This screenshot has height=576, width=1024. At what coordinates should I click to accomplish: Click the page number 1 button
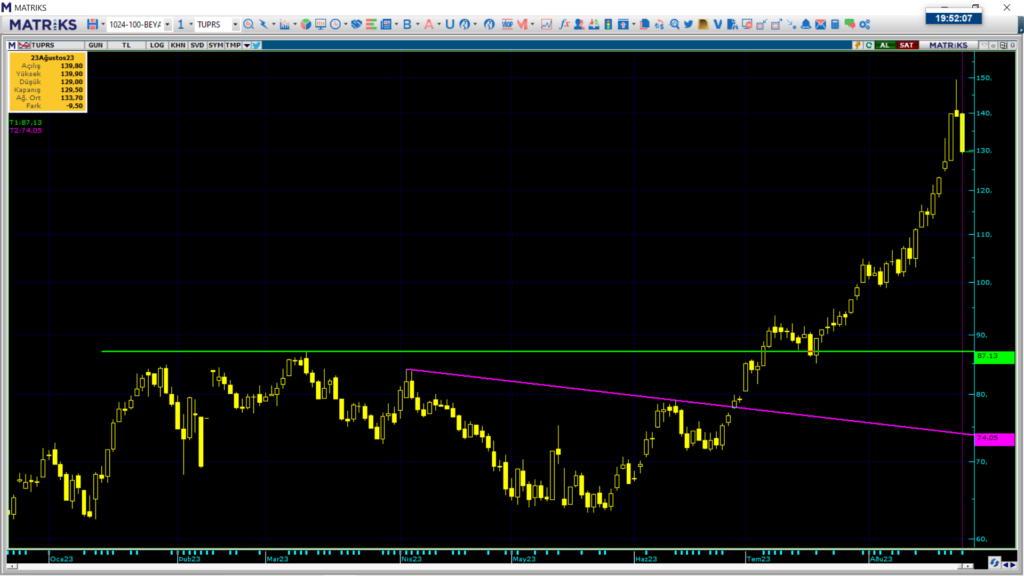pyautogui.click(x=181, y=24)
